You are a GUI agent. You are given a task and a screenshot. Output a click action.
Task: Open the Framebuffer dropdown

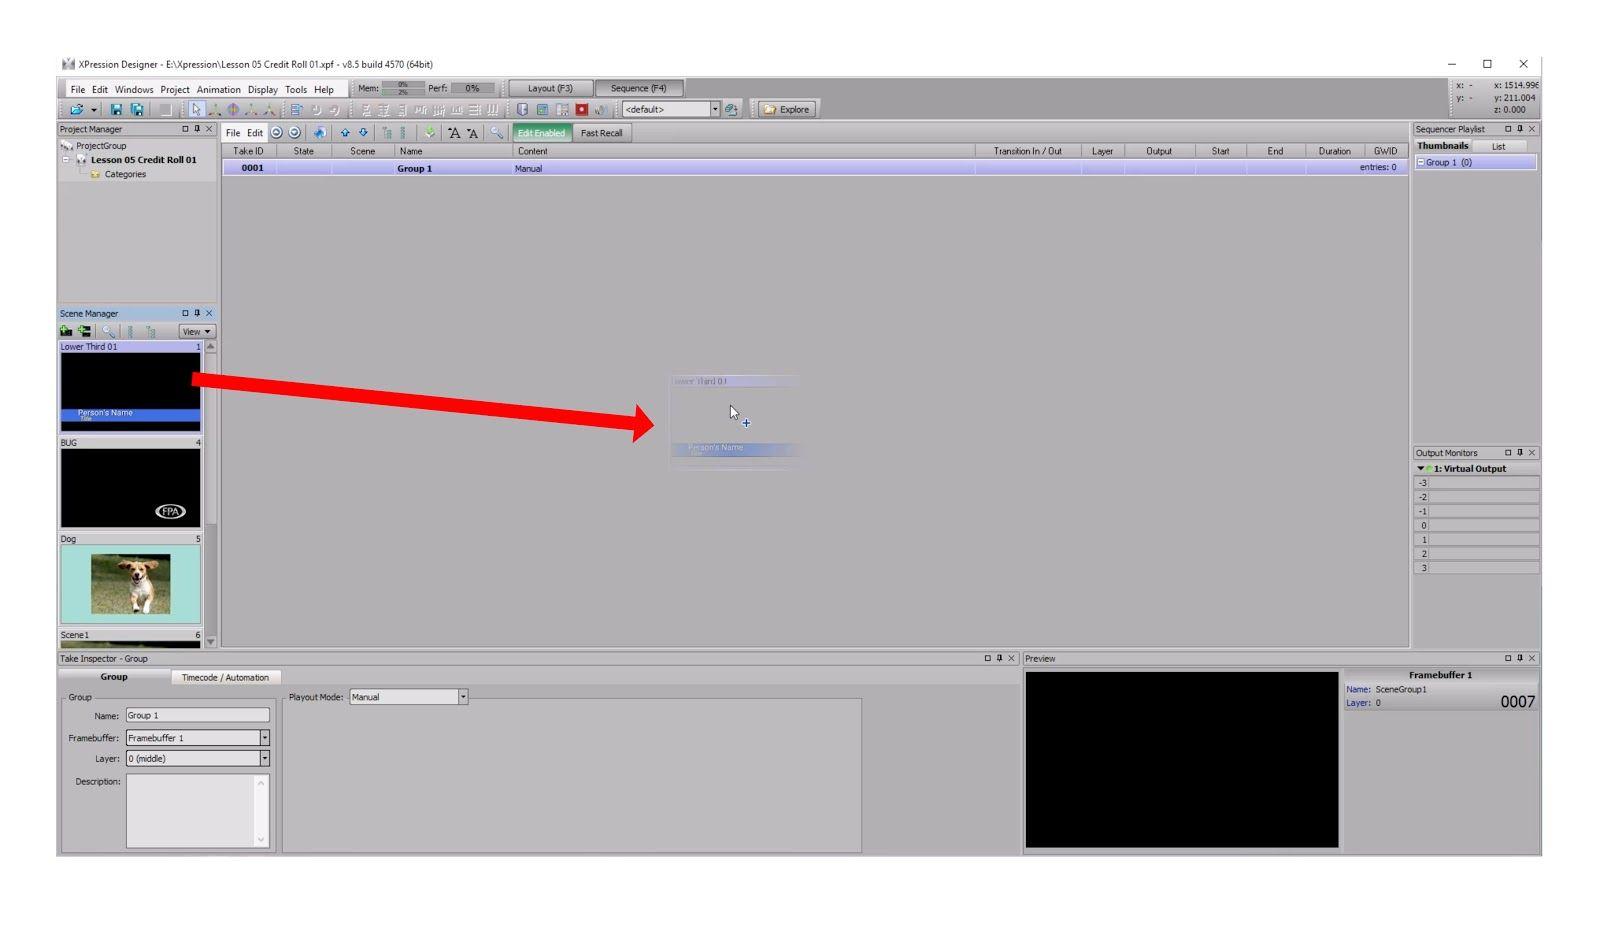(264, 738)
